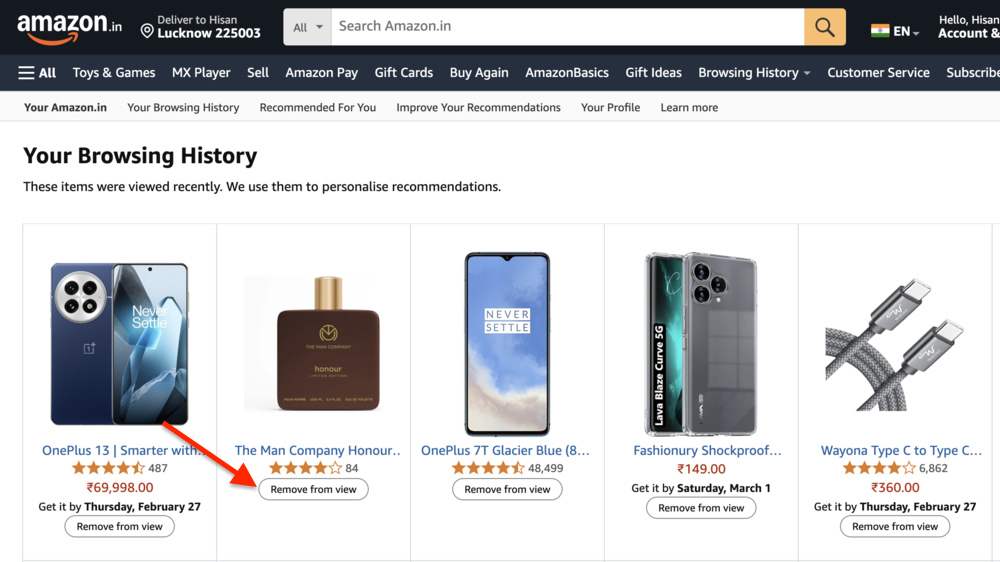Screen dimensions: 1000x562
Task: Click the Amazon.in logo
Action: click(69, 28)
